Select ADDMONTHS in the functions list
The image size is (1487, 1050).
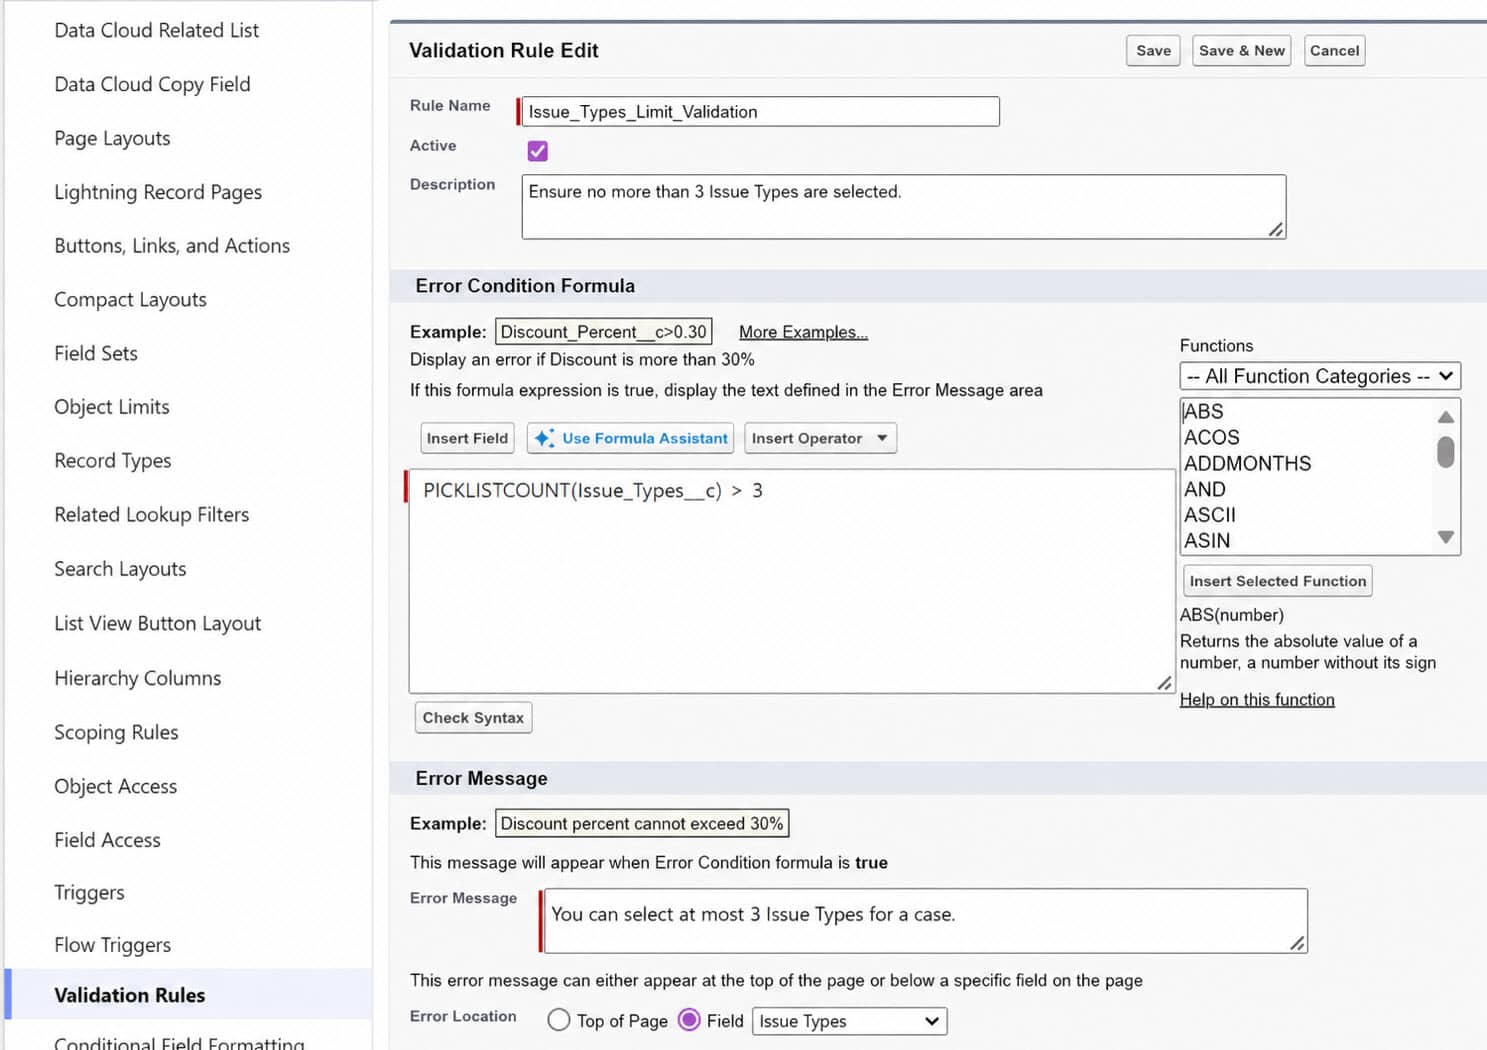pos(1247,463)
